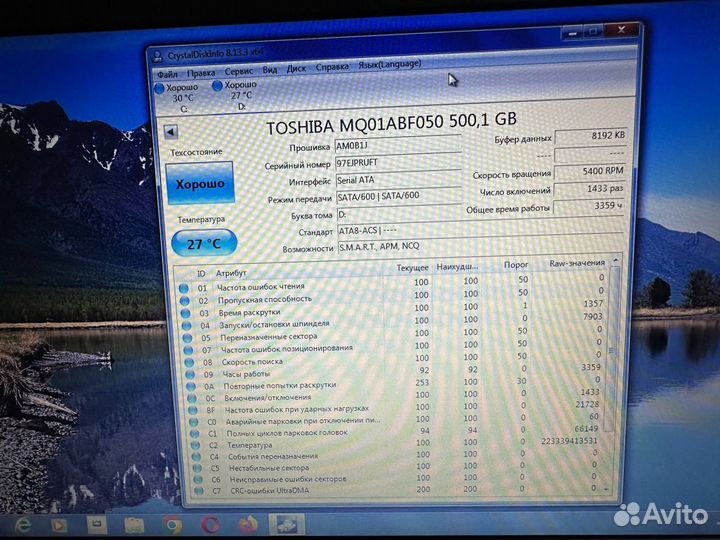The height and width of the screenshot is (540, 720).
Task: Open the Сервис menu
Action: [238, 72]
